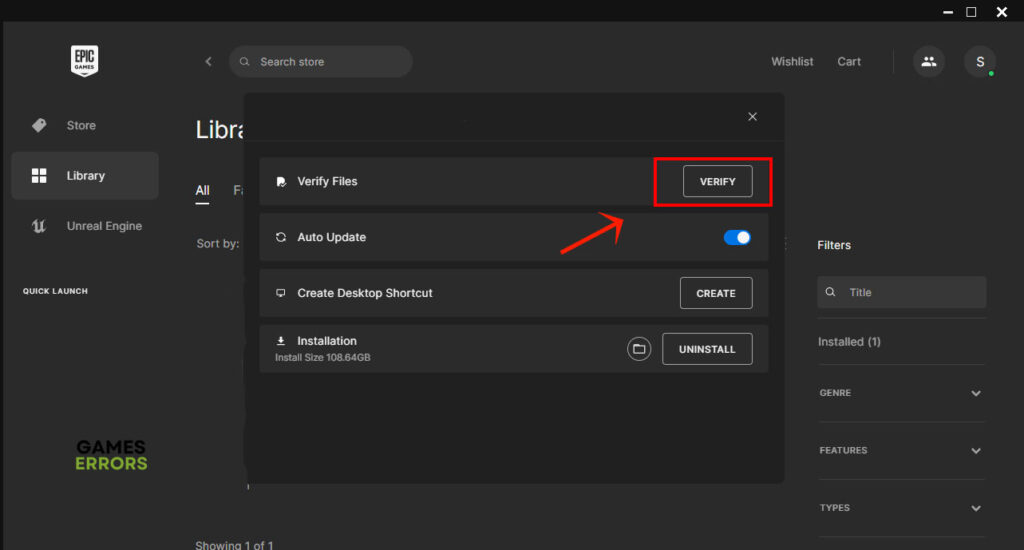Click the Store tag icon
Image resolution: width=1024 pixels, height=550 pixels.
(39, 125)
